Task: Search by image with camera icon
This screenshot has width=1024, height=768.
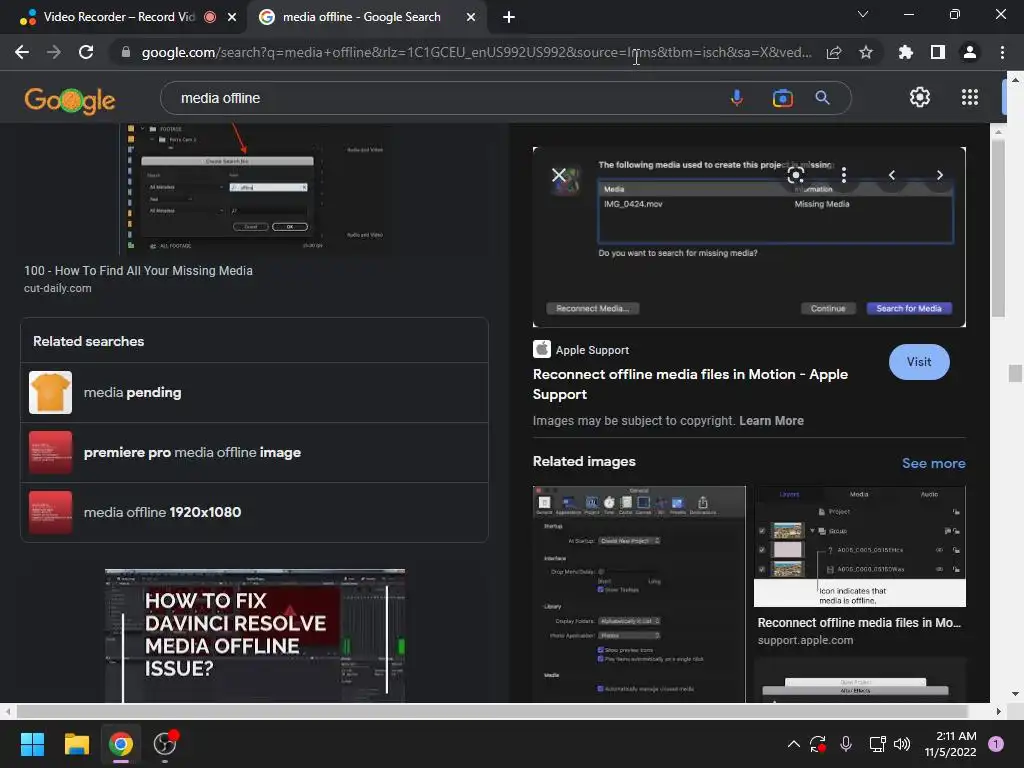Action: [782, 98]
